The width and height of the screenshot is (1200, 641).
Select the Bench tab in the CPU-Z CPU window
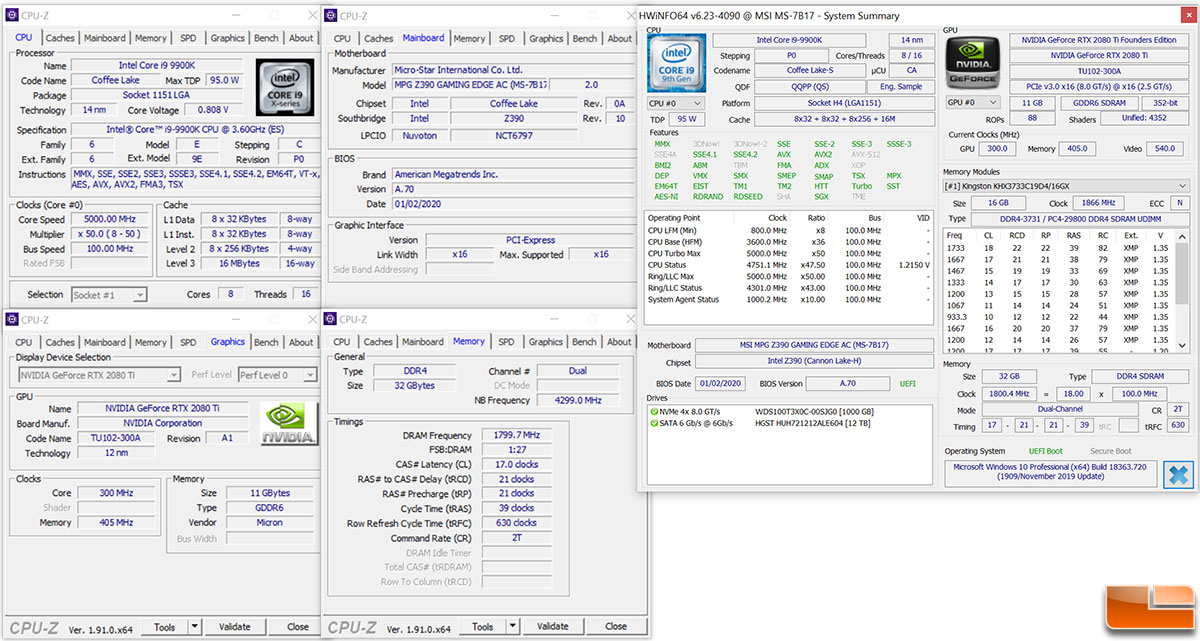pos(266,38)
